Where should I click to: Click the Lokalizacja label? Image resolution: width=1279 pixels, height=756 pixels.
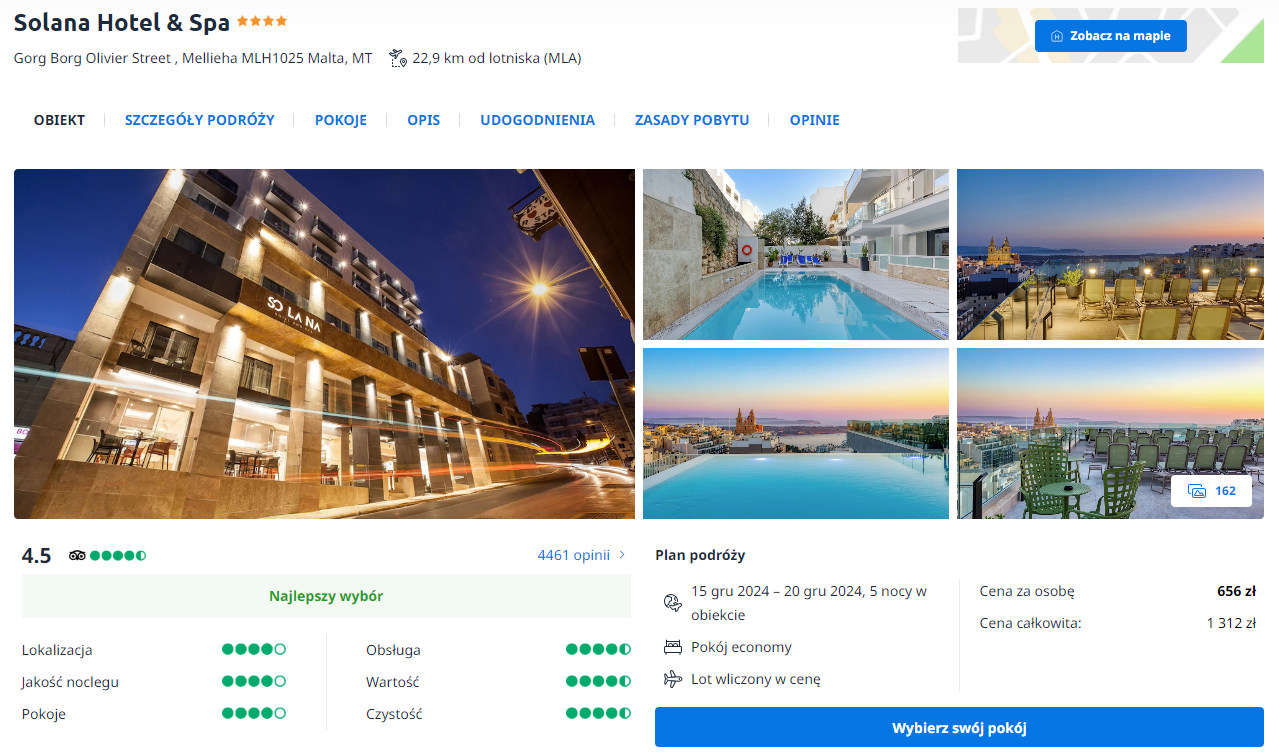point(57,650)
